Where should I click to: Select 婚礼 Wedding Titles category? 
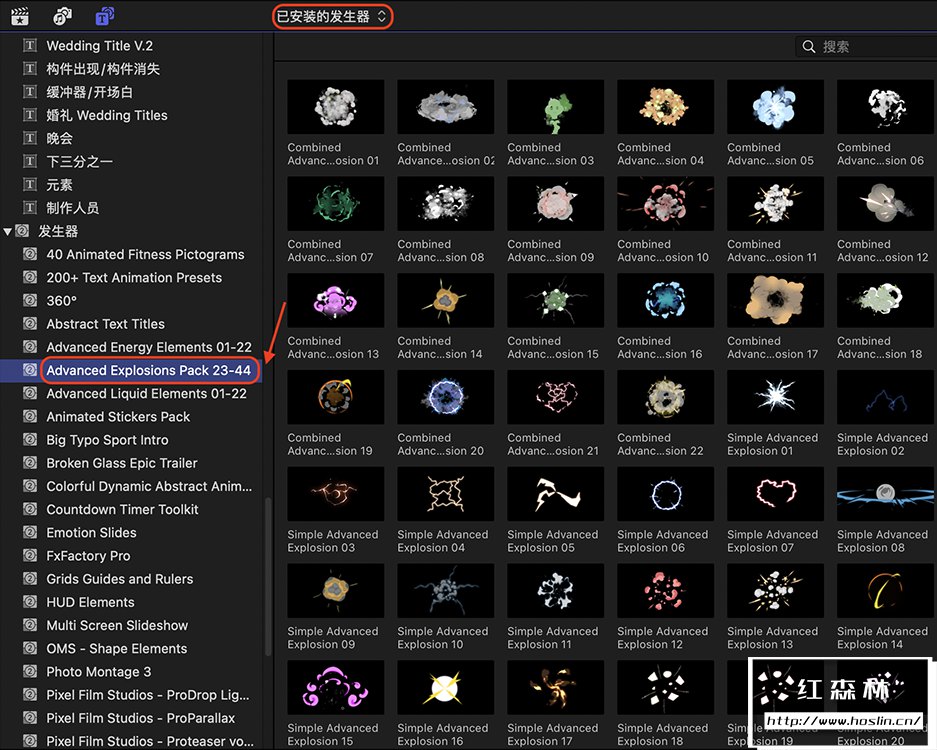coord(131,115)
